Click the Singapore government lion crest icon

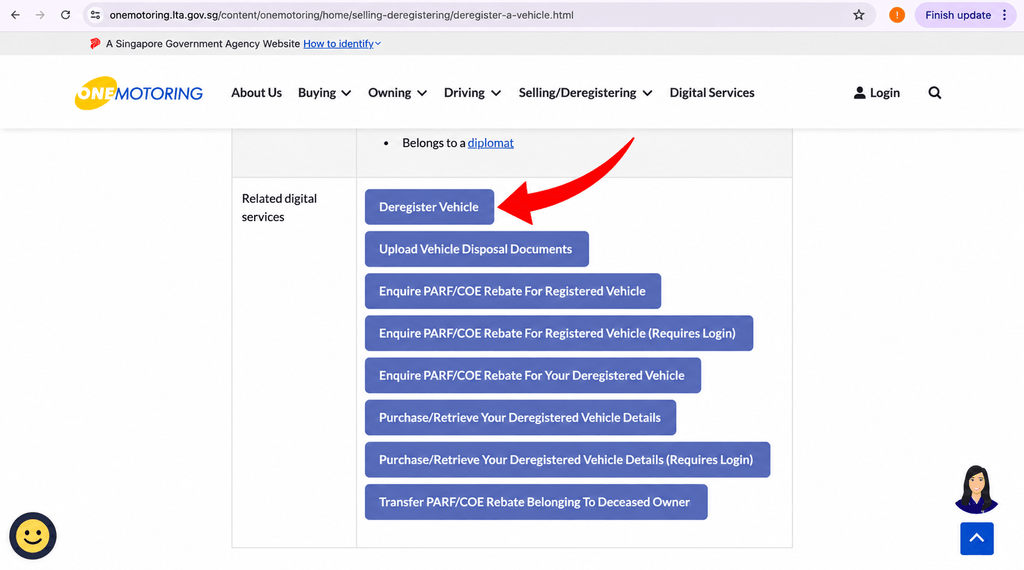pos(95,44)
